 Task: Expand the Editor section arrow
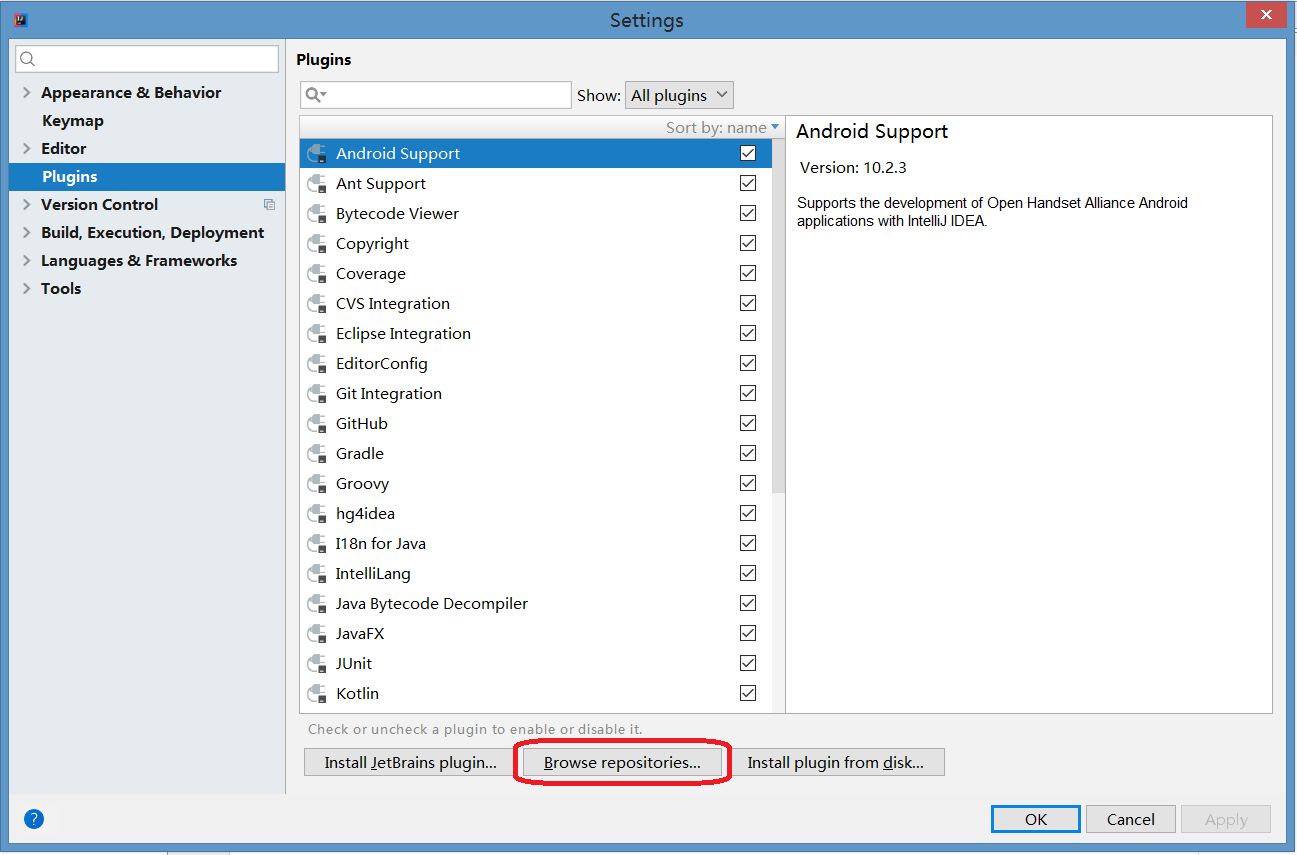pyautogui.click(x=27, y=148)
